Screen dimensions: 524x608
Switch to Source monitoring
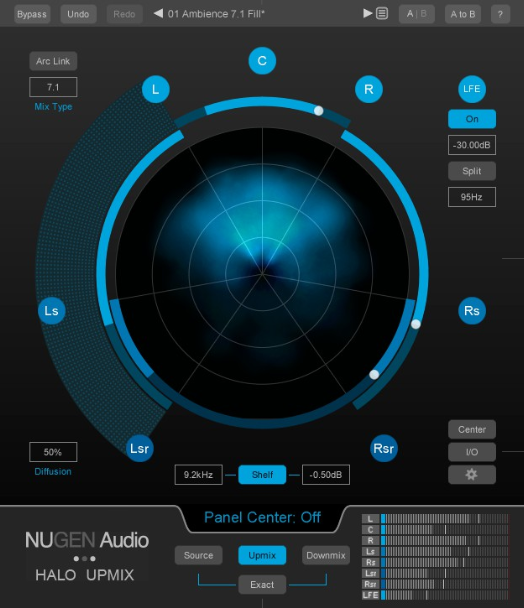click(199, 555)
